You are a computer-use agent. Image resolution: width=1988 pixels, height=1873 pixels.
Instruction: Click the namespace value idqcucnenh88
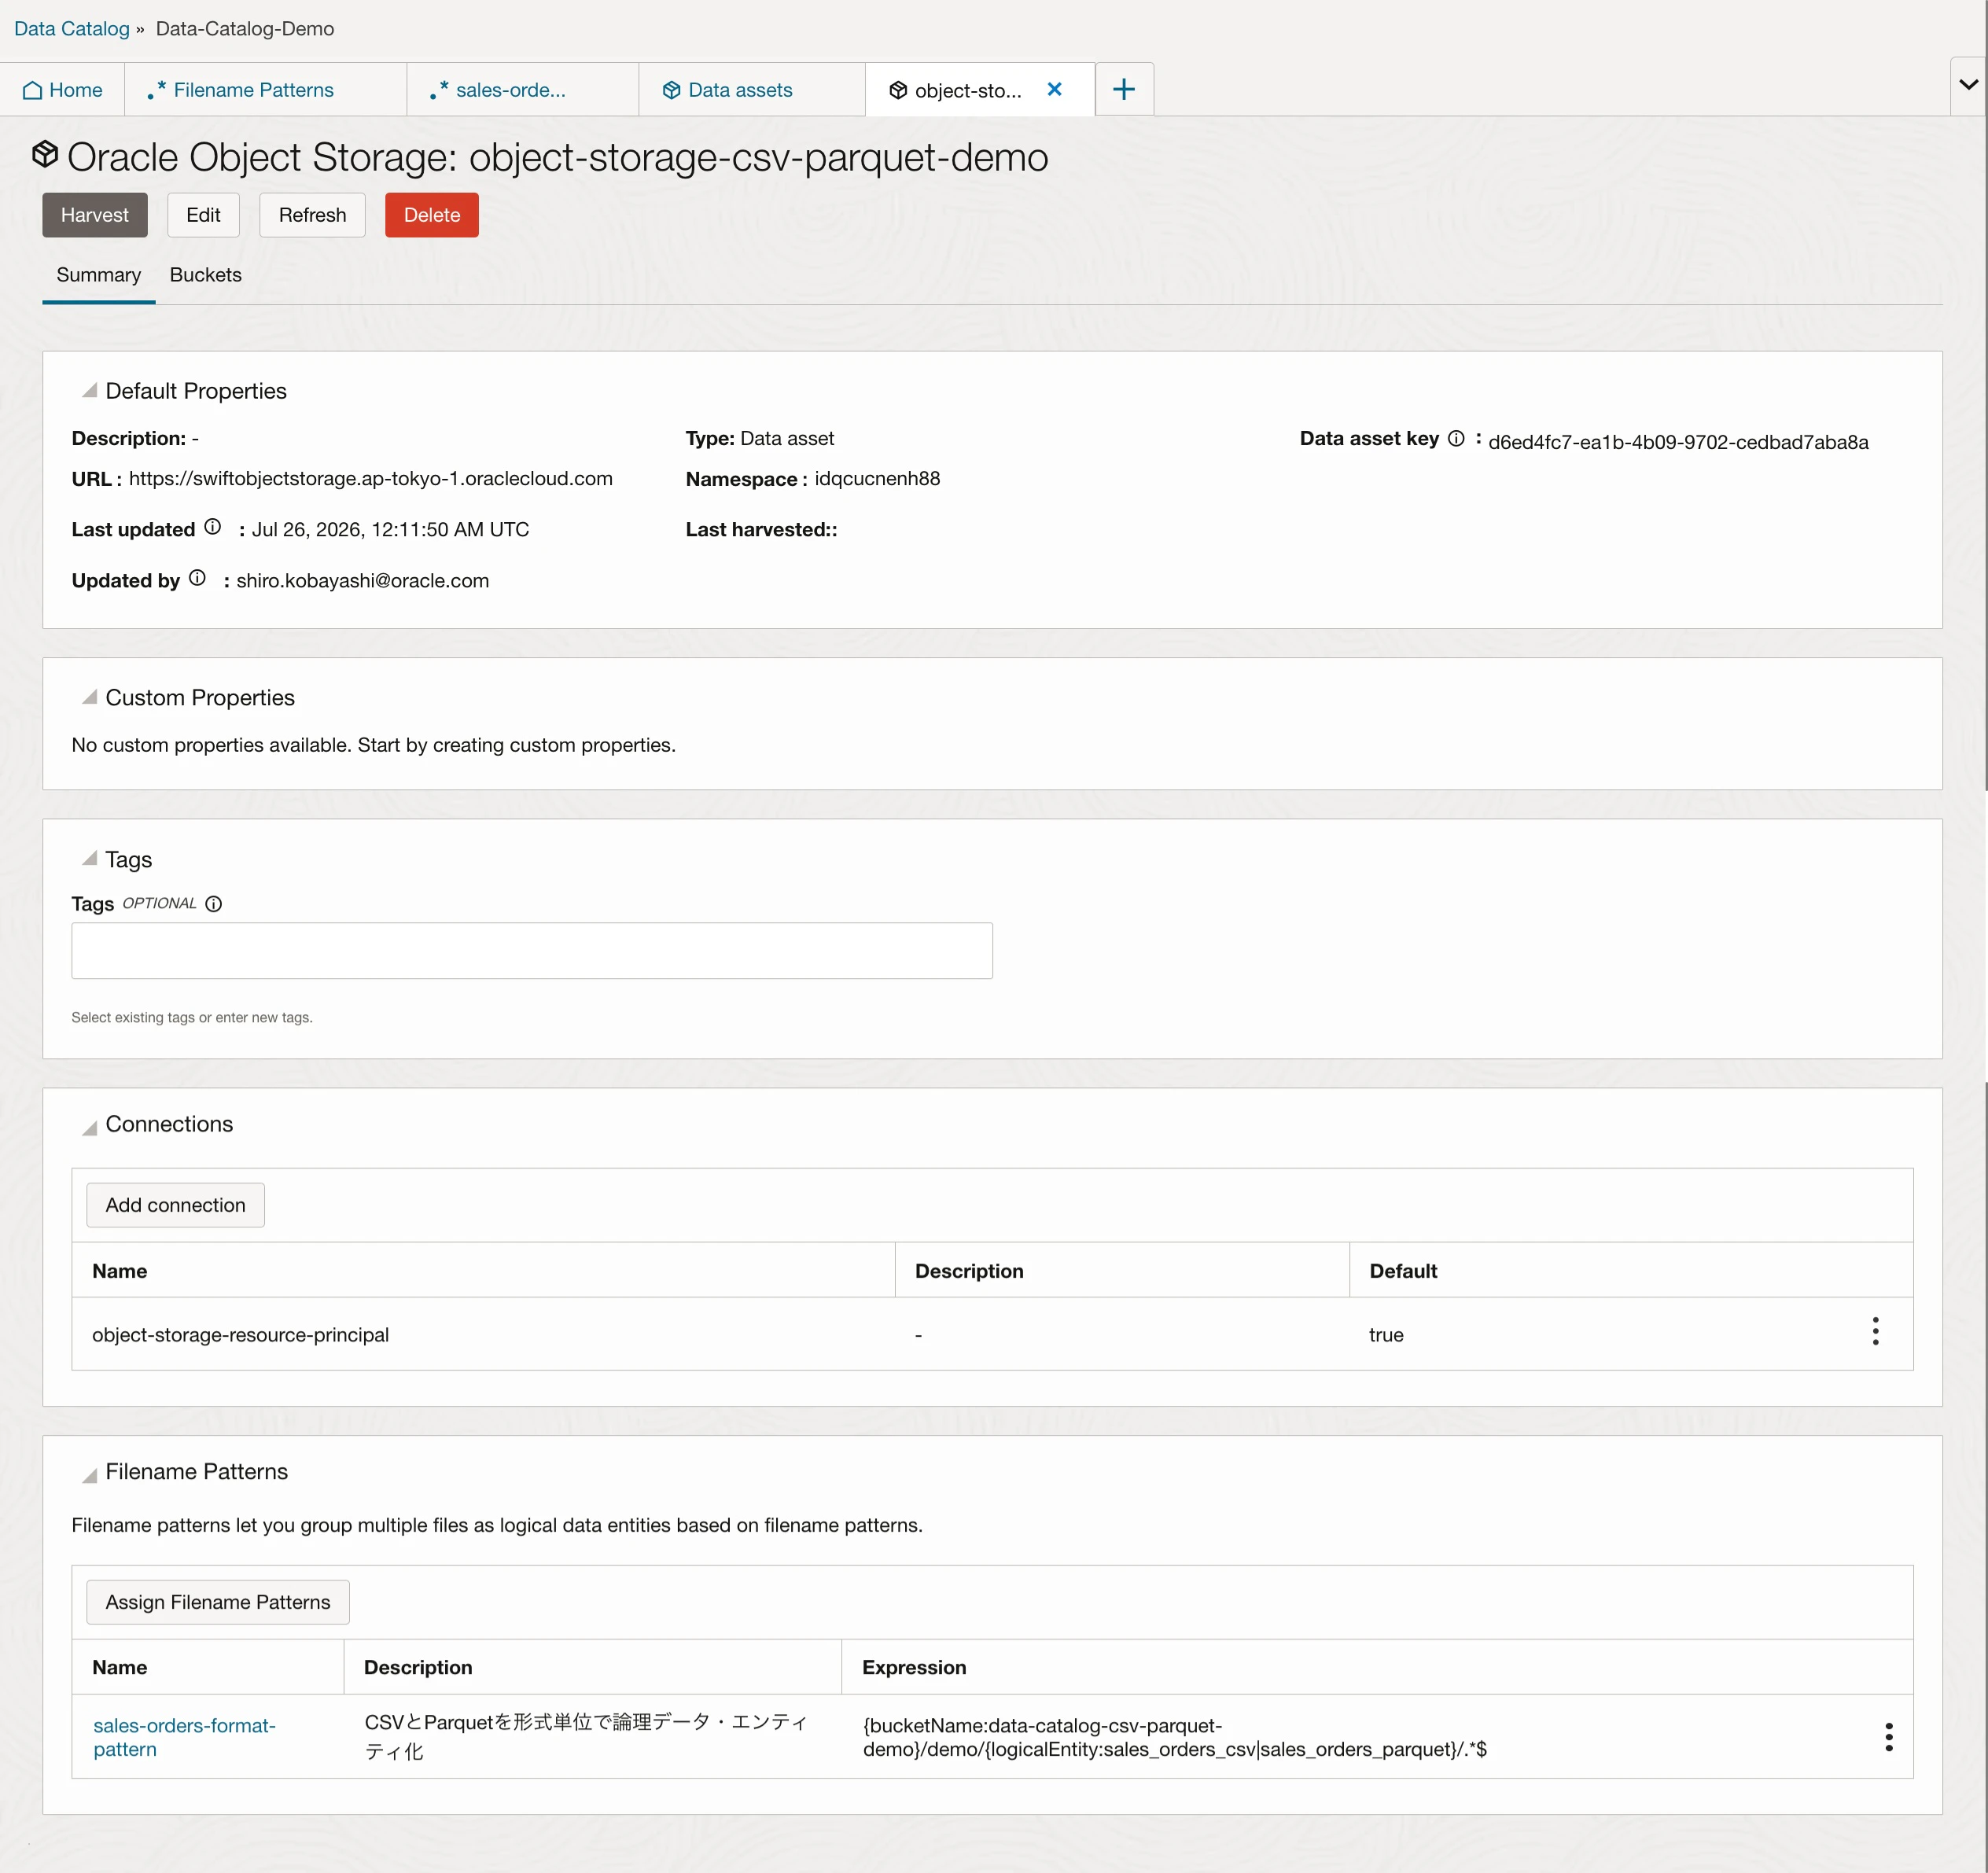point(877,478)
